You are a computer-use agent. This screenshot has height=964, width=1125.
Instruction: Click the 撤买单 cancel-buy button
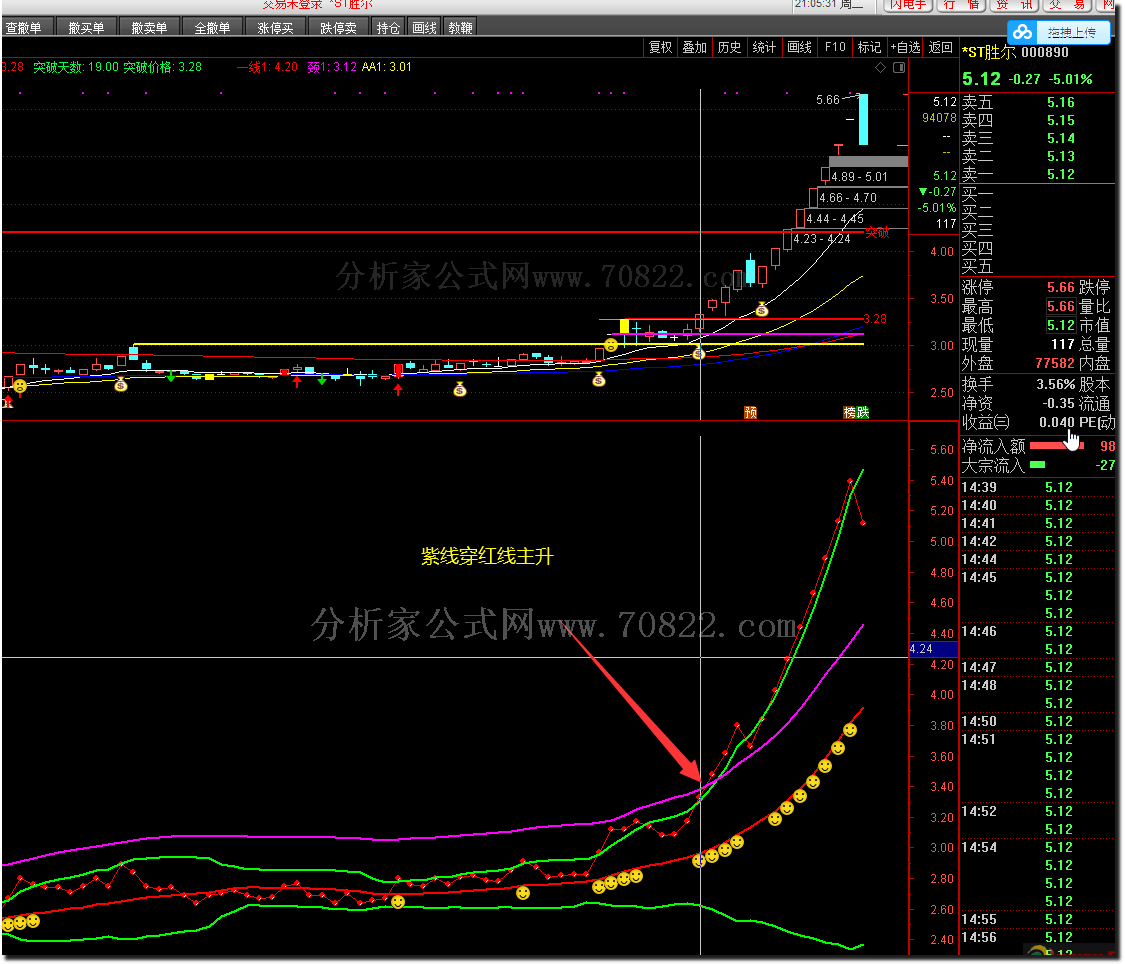pos(86,28)
